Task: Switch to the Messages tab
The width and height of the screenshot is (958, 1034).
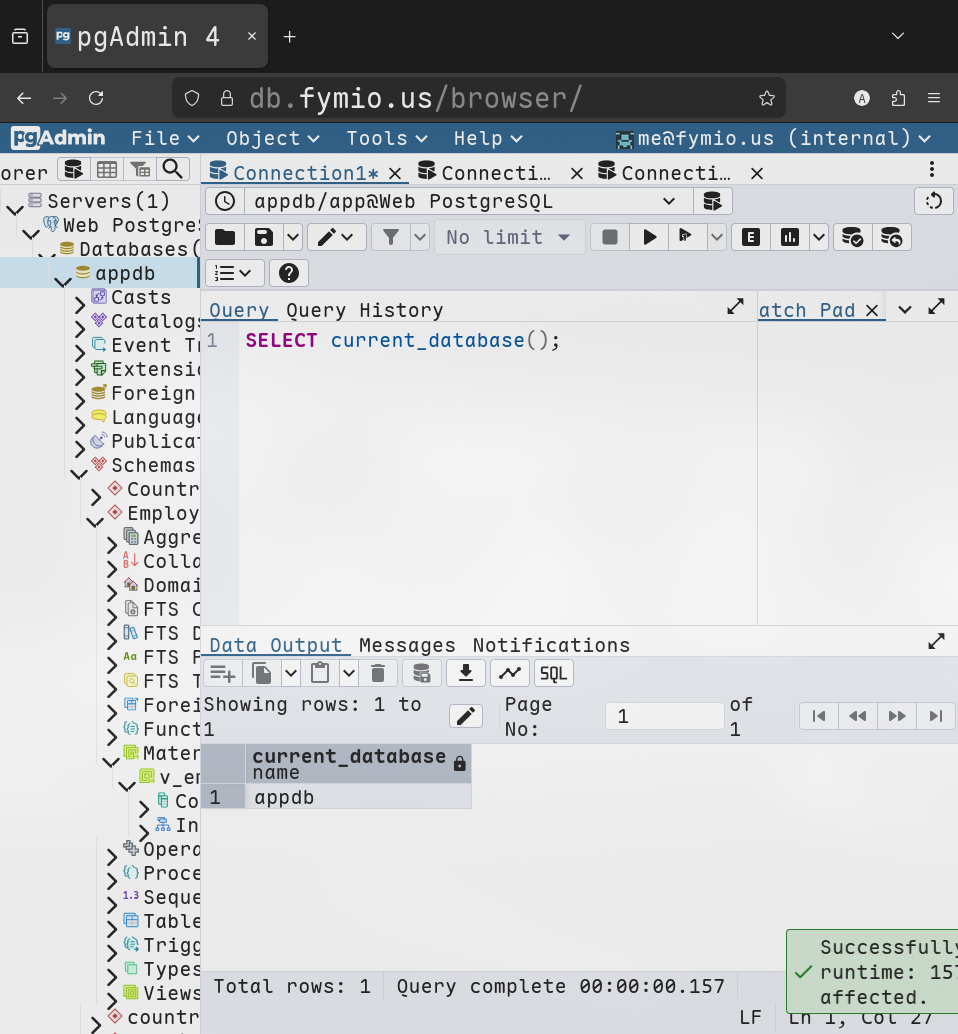Action: click(407, 645)
